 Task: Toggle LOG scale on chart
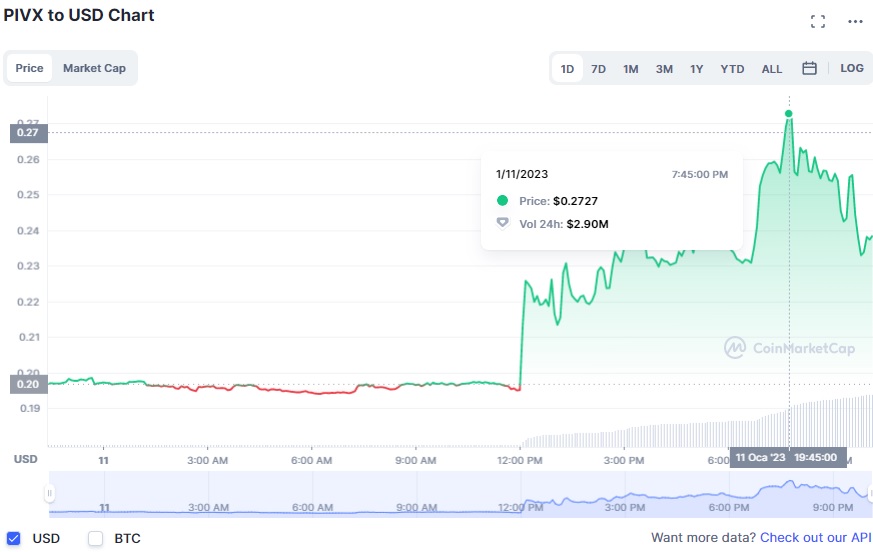[x=852, y=68]
